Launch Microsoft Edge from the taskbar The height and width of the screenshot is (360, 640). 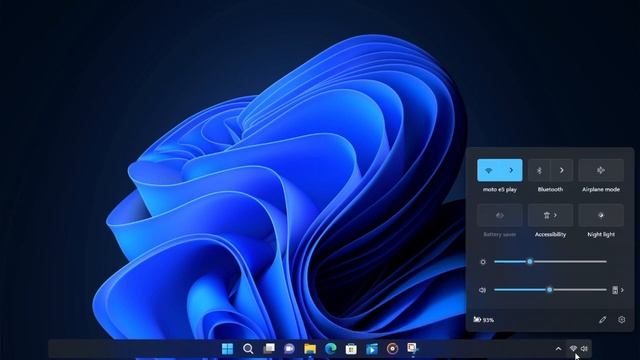point(331,349)
